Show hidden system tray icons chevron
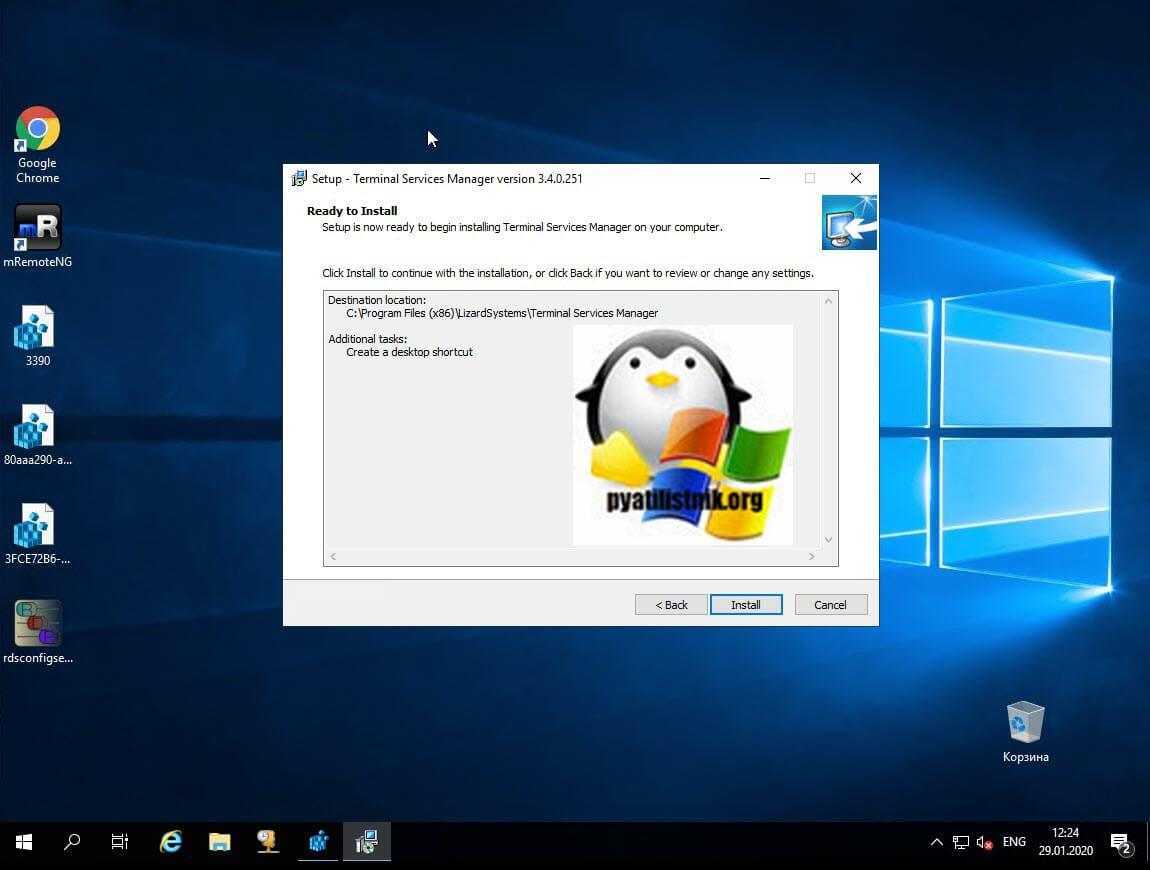The image size is (1150, 870). click(x=936, y=842)
